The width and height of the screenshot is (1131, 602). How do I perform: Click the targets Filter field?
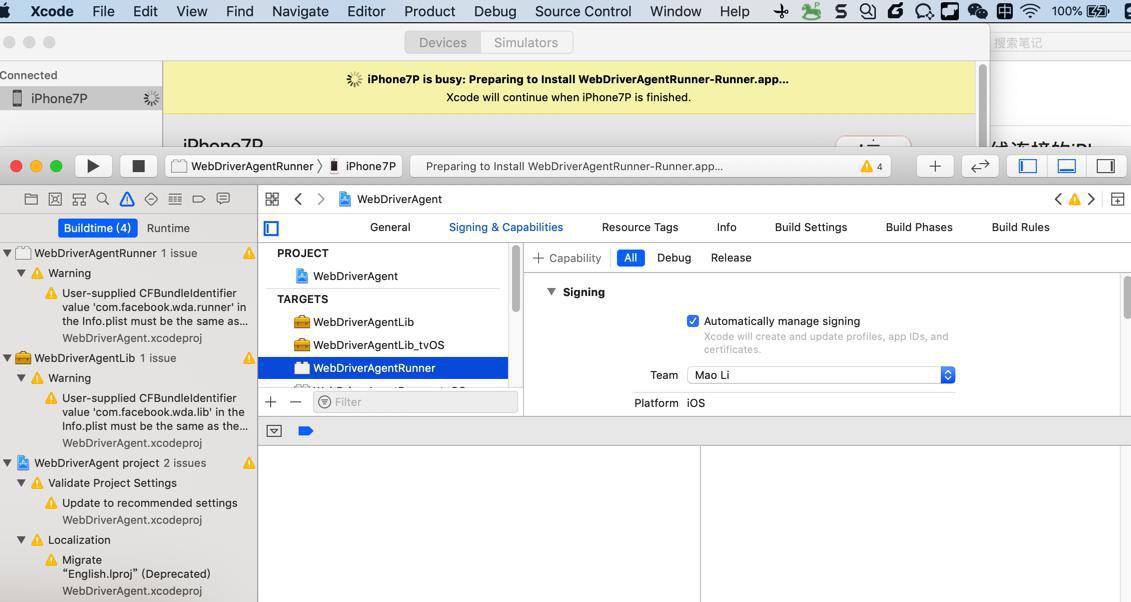click(416, 402)
